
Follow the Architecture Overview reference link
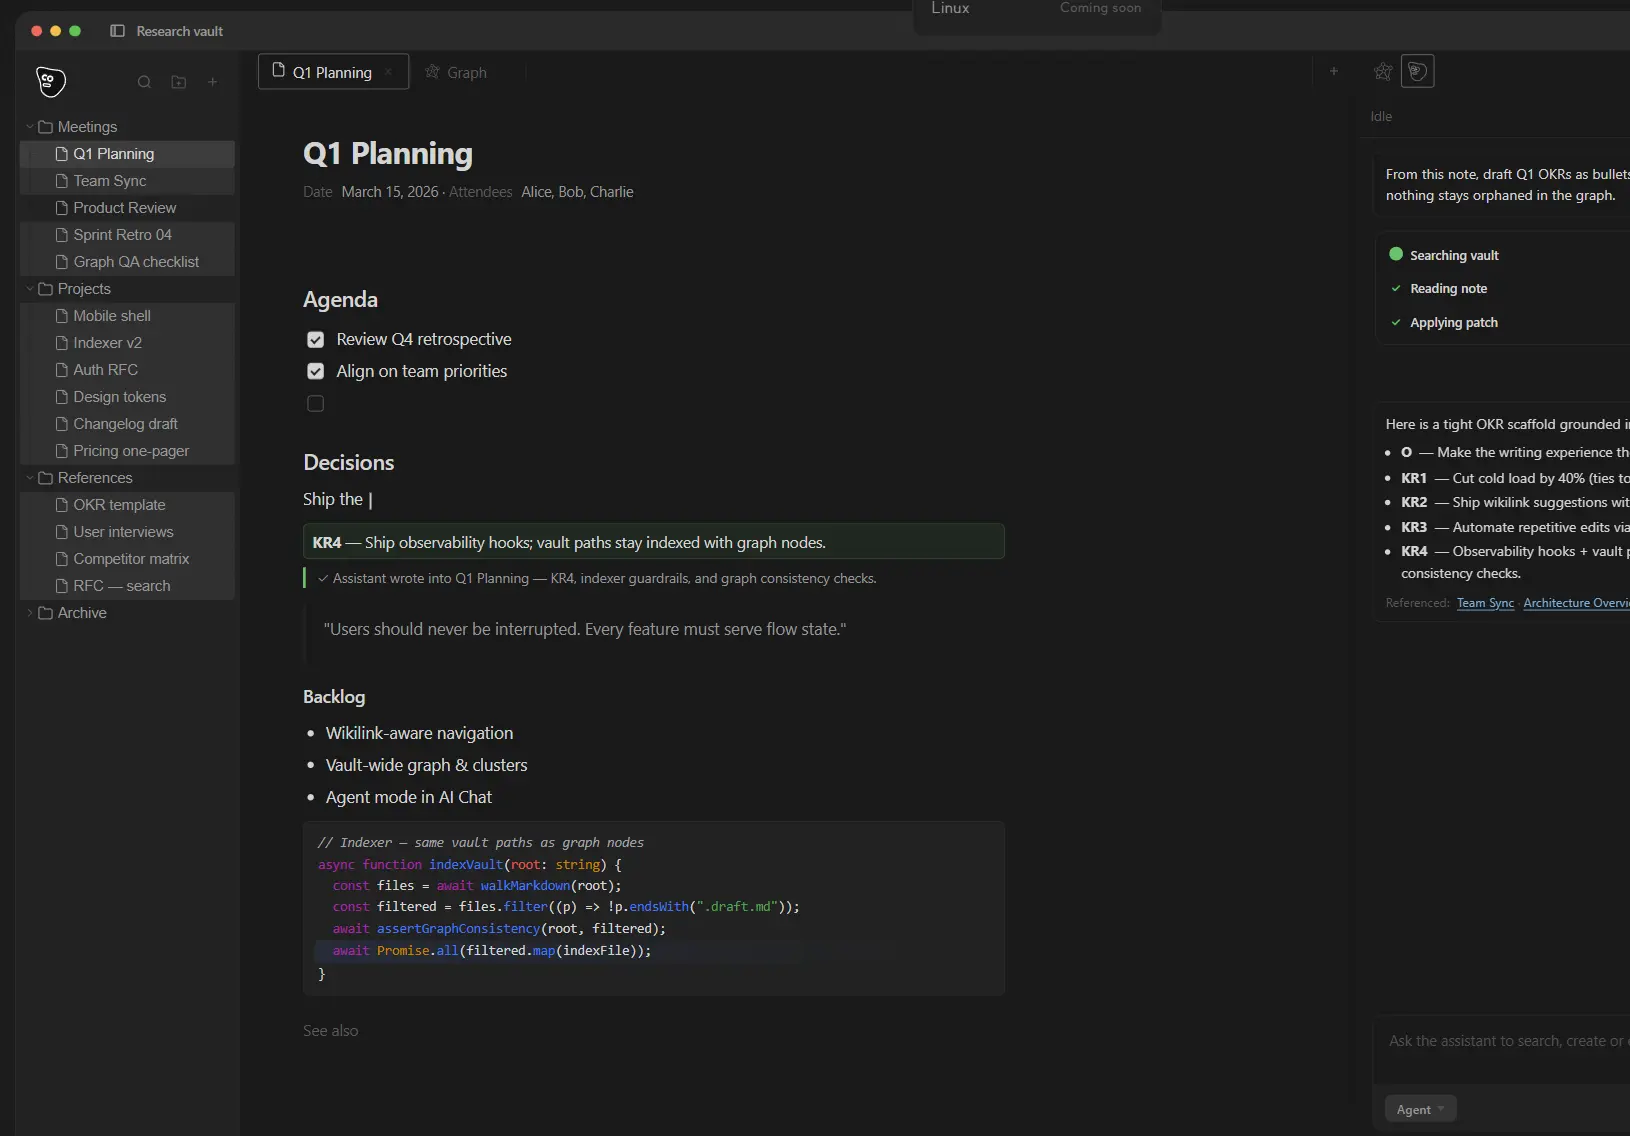[x=1576, y=603]
